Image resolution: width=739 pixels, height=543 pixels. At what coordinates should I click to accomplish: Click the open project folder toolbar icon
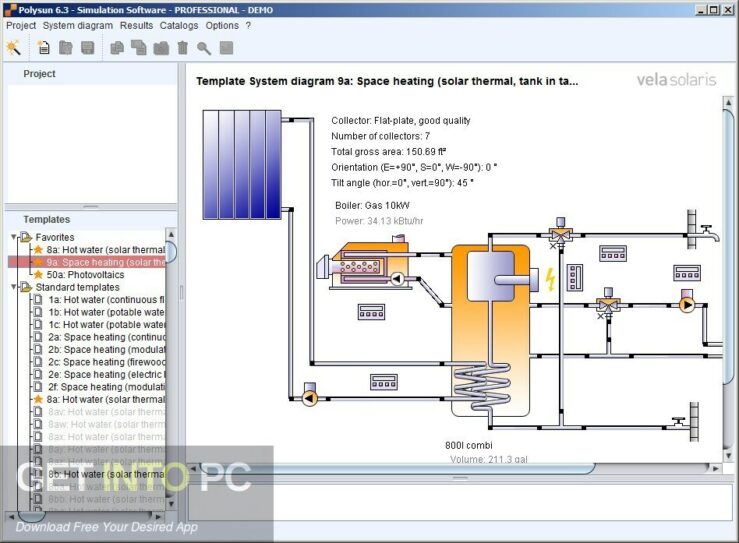pyautogui.click(x=66, y=48)
